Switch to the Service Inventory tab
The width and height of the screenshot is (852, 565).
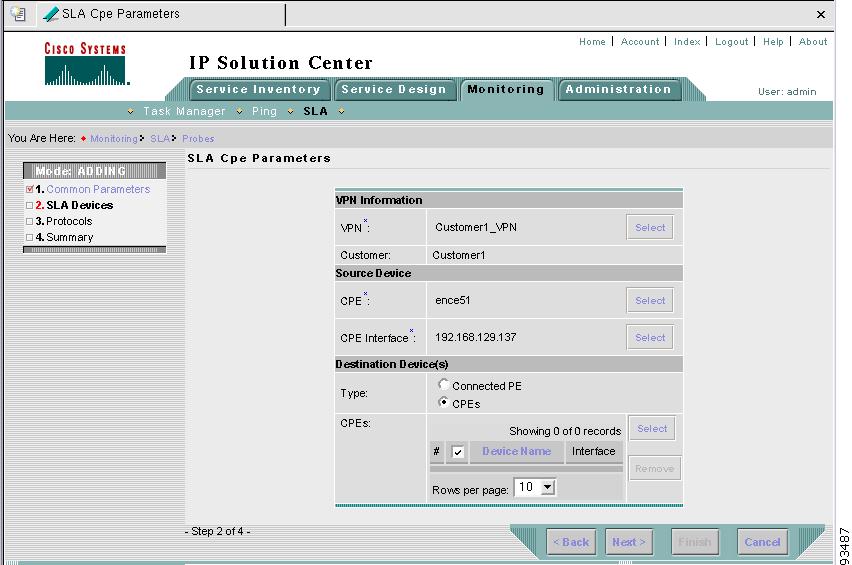click(x=259, y=90)
